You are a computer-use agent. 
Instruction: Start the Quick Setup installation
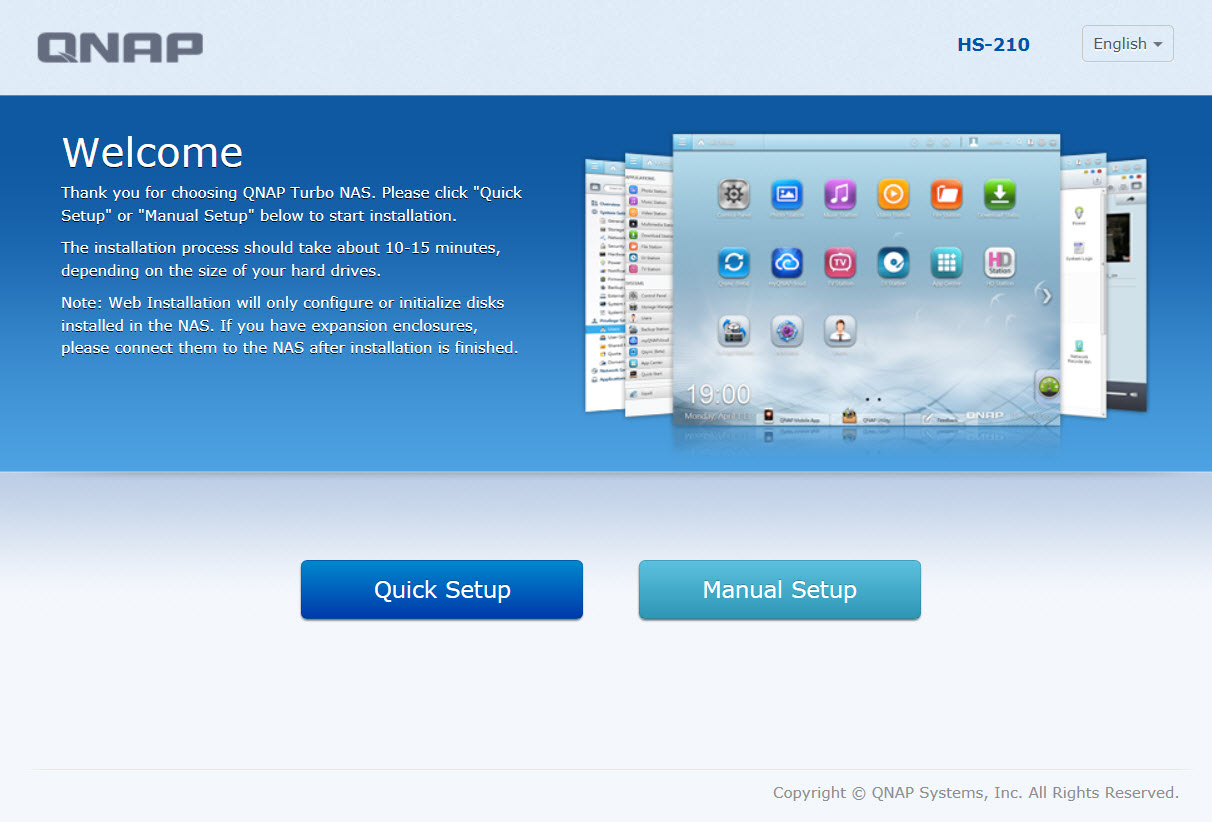coord(441,590)
